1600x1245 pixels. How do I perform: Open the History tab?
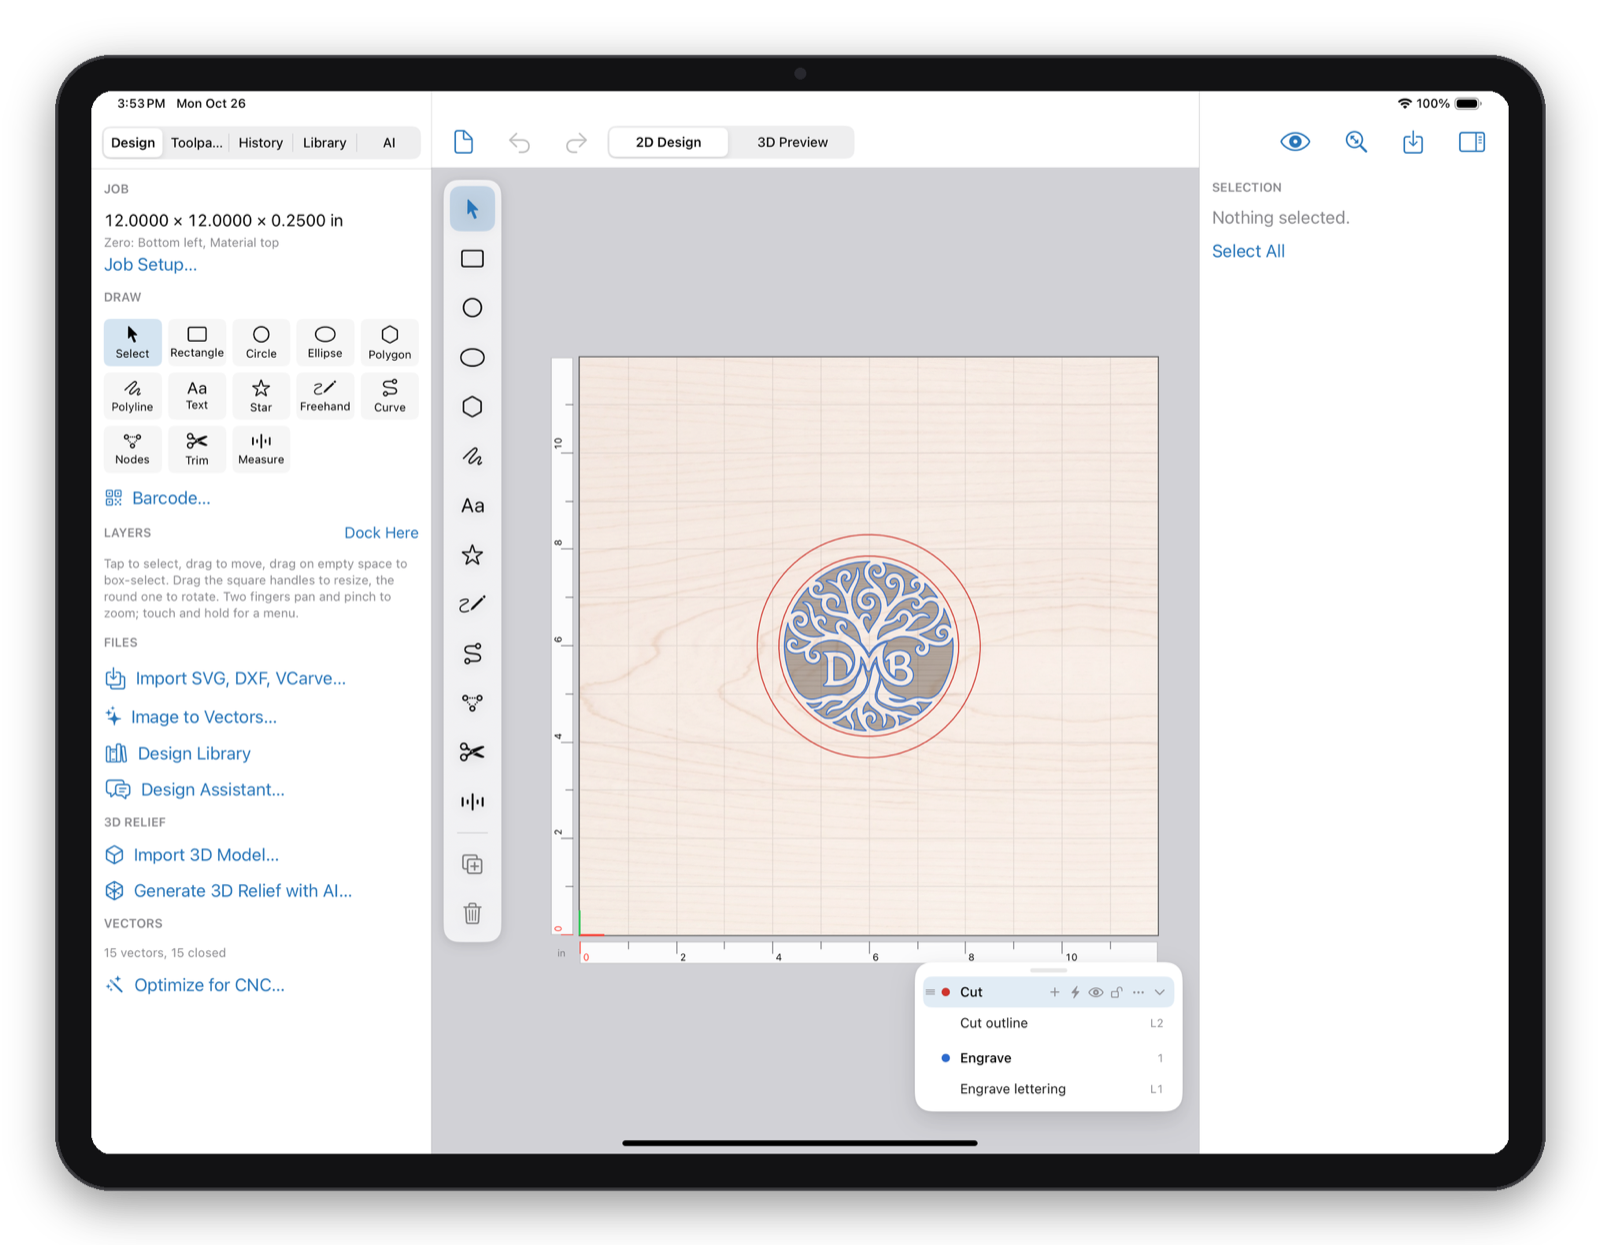[x=260, y=142]
